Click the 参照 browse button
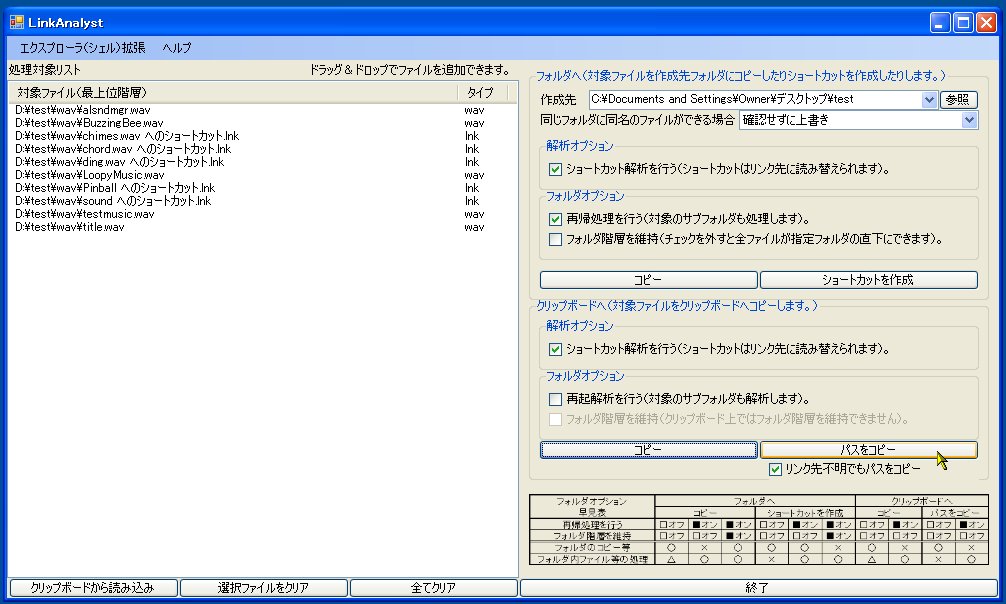The width and height of the screenshot is (1006, 604). coord(959,99)
